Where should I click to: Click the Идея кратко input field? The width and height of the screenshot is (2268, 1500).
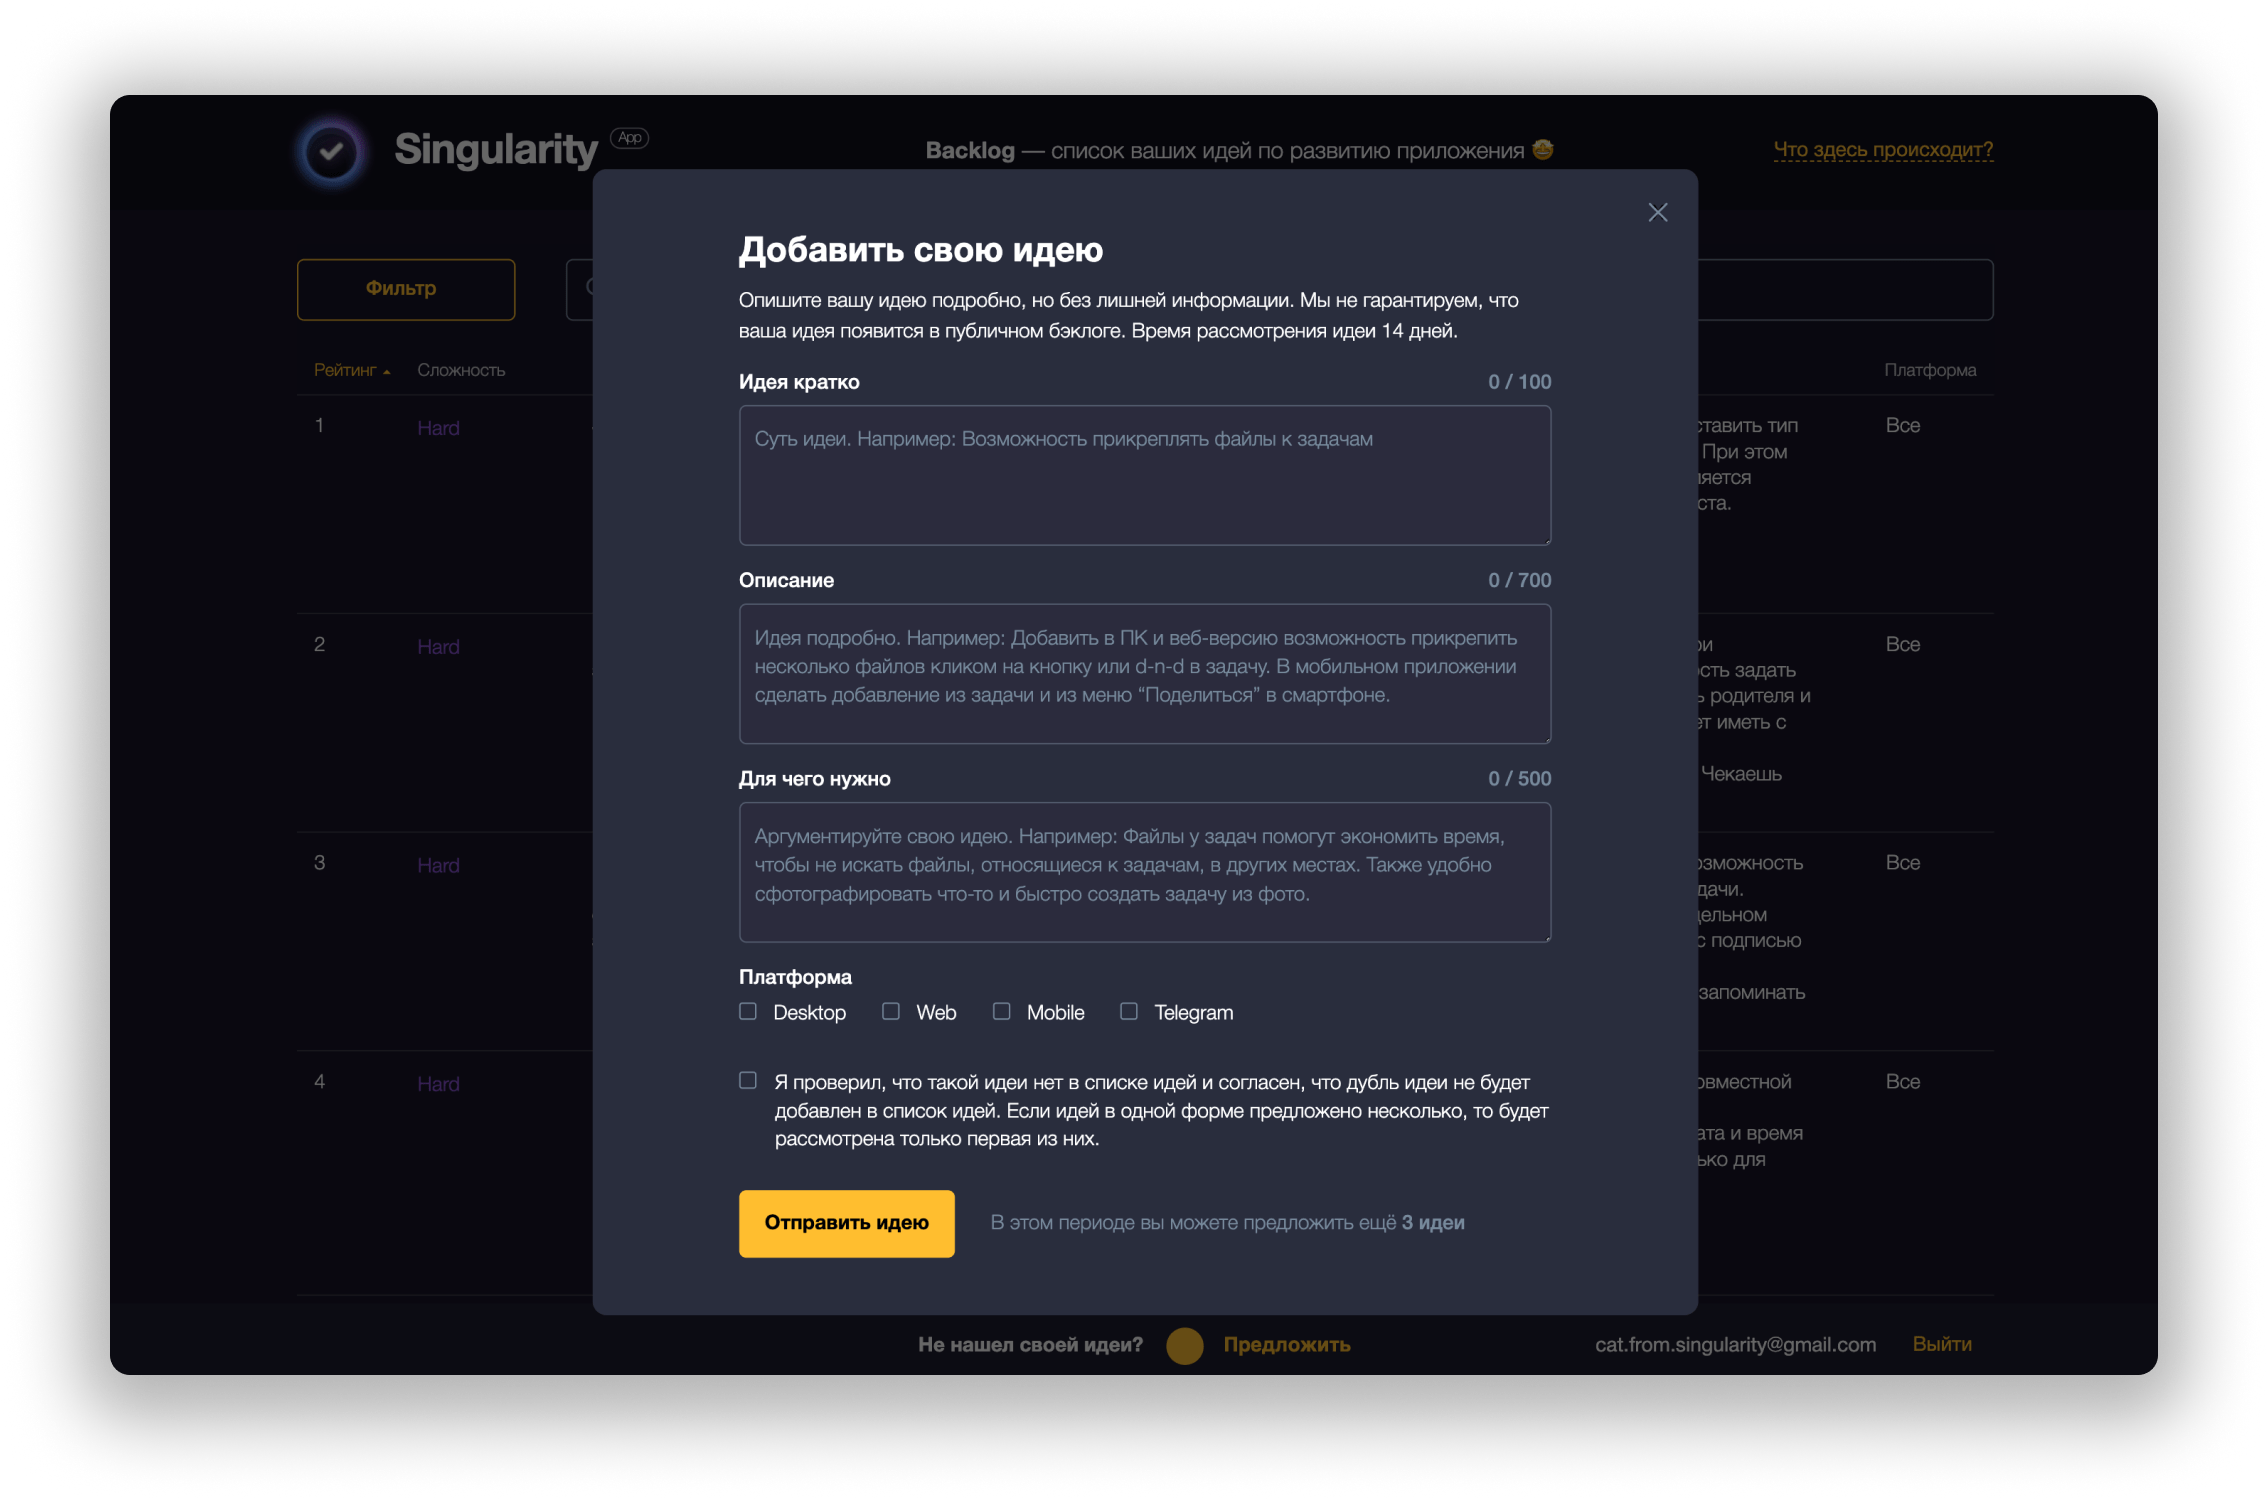(1143, 474)
